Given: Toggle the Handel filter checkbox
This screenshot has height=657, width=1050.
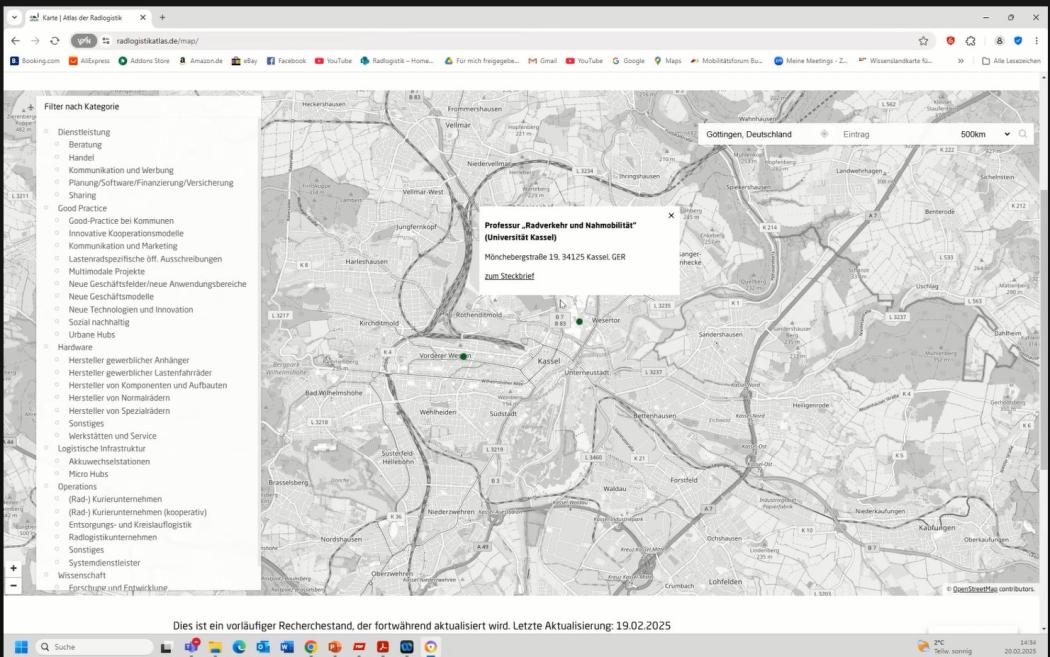Looking at the screenshot, I should click(x=57, y=157).
